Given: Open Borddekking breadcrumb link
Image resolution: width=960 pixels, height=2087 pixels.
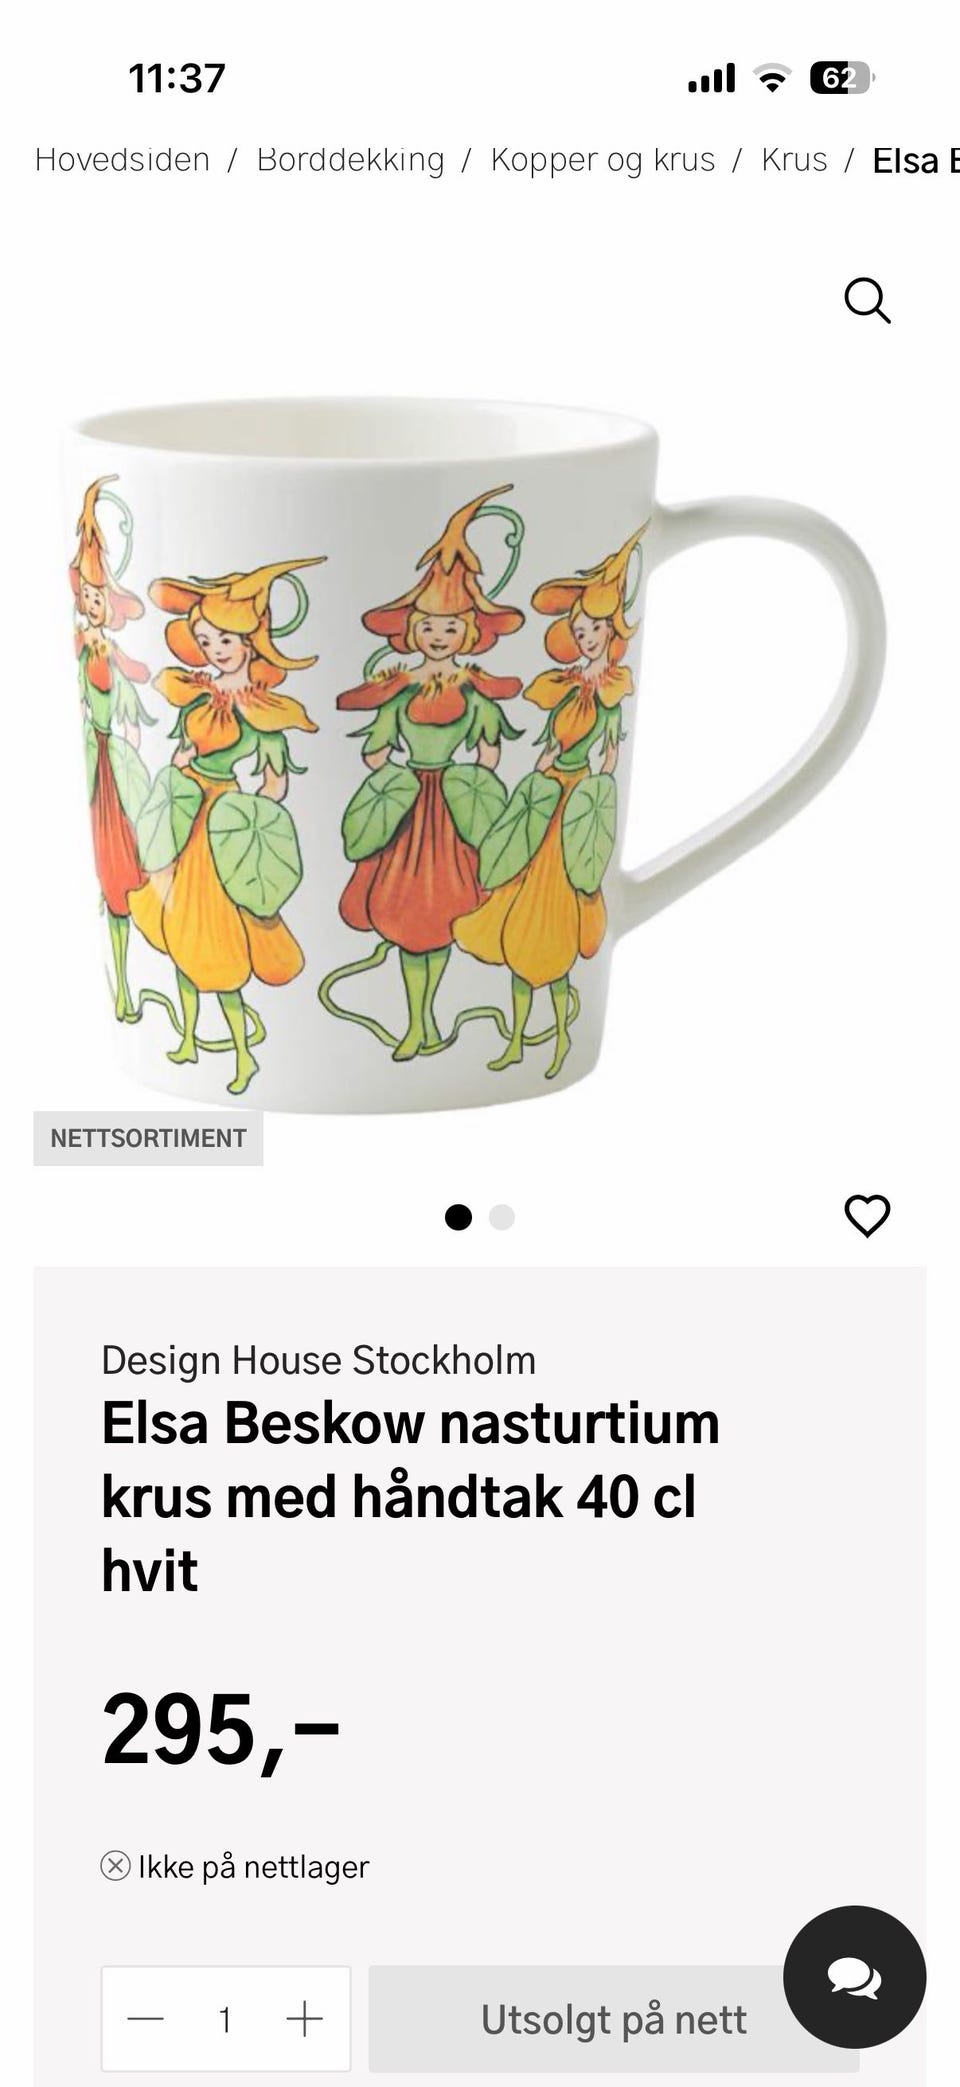Looking at the screenshot, I should [x=350, y=160].
